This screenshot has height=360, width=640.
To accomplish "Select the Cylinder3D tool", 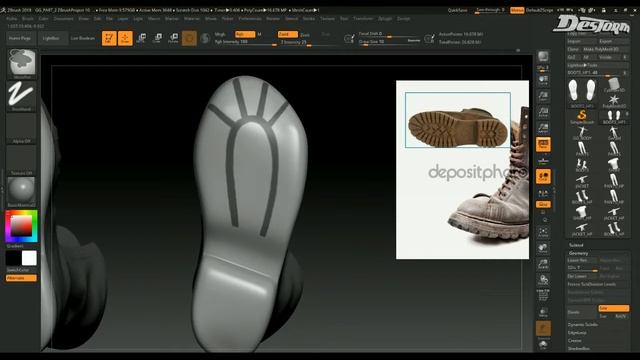I will tap(614, 84).
